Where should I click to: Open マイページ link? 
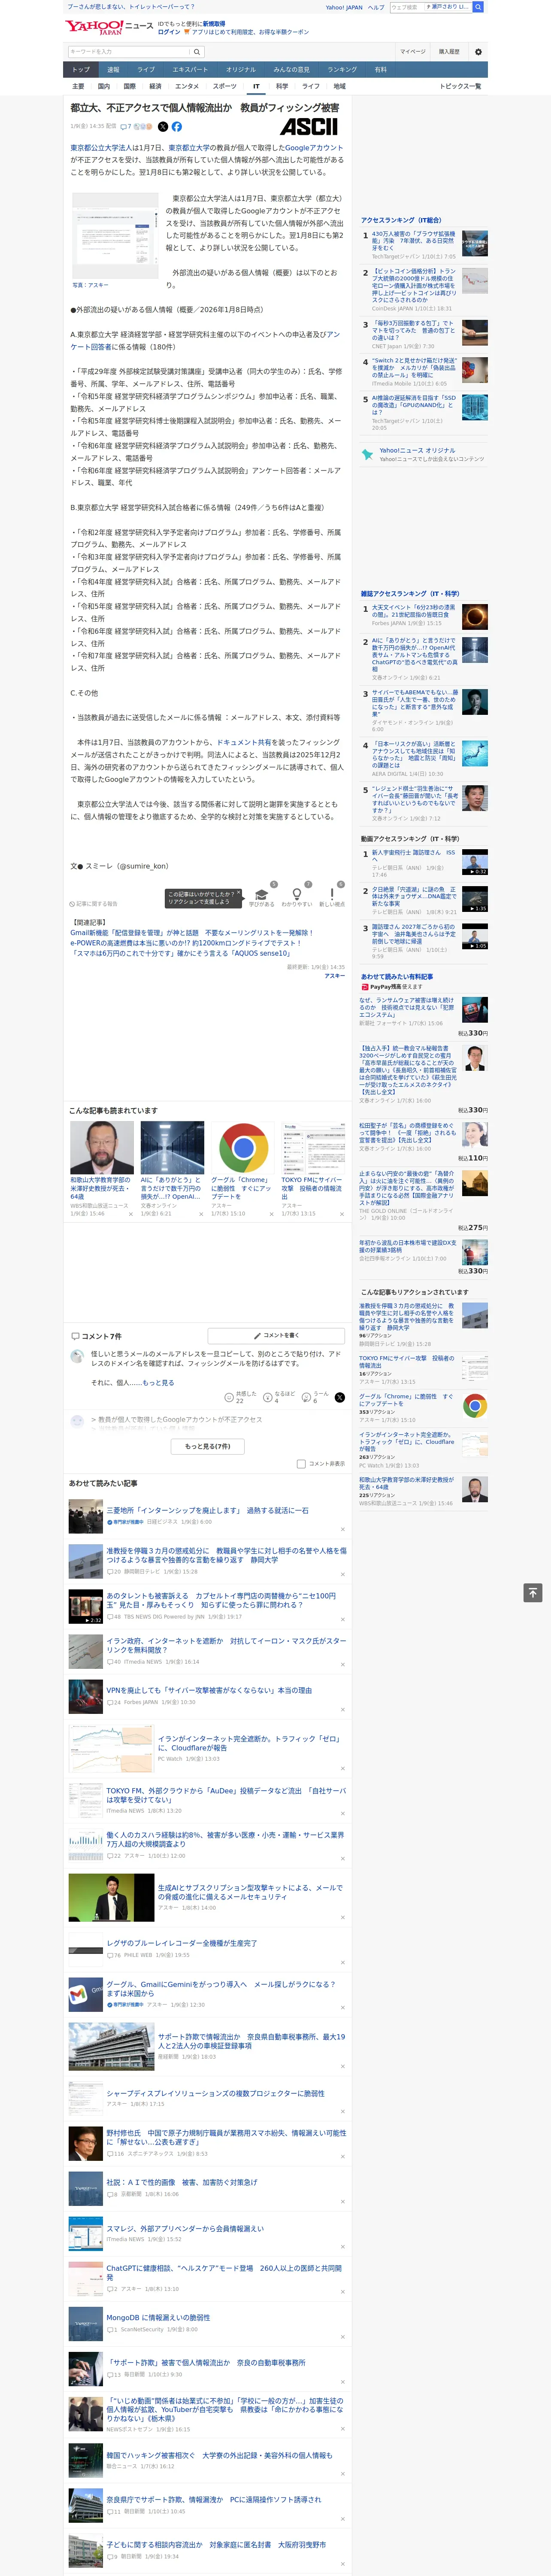(x=412, y=51)
